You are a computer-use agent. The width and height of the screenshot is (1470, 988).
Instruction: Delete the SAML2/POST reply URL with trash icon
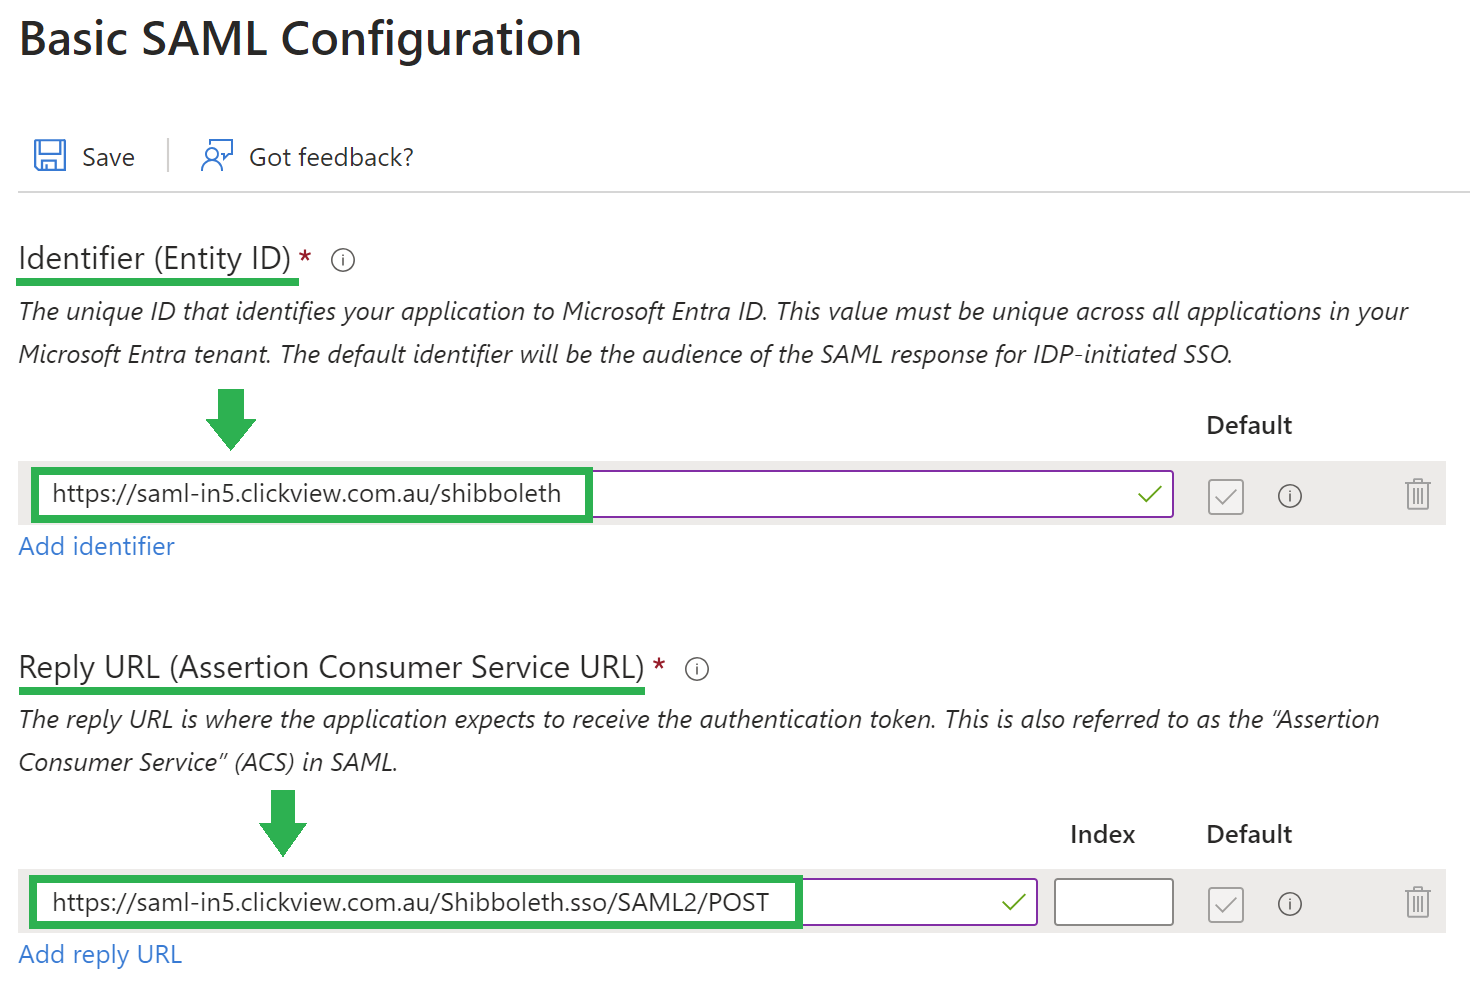[x=1418, y=902]
